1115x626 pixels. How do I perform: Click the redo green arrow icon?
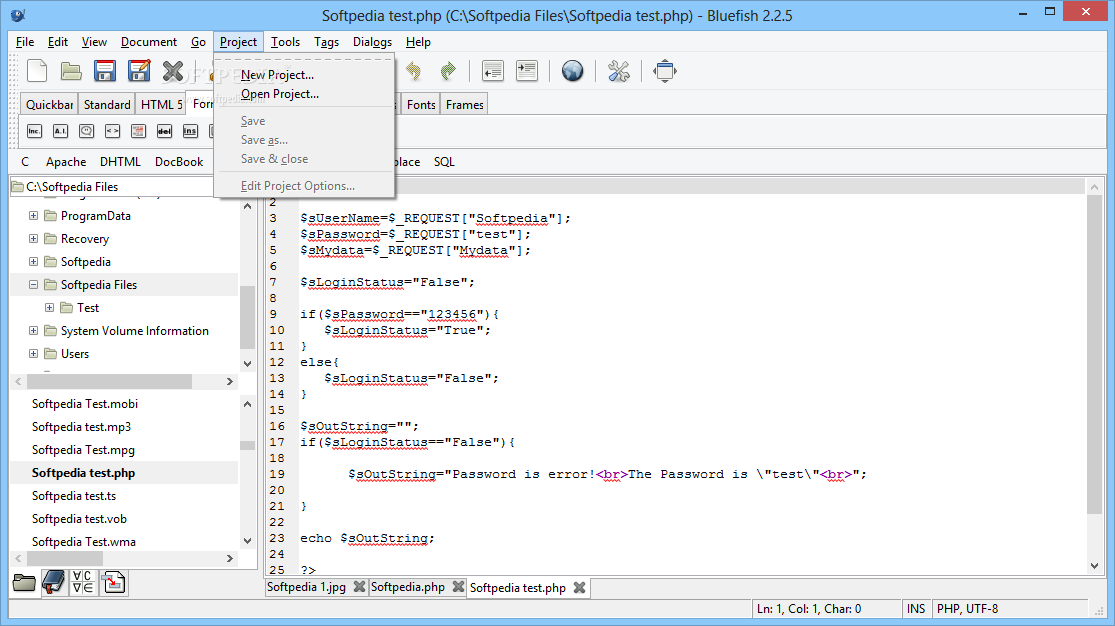(x=448, y=71)
